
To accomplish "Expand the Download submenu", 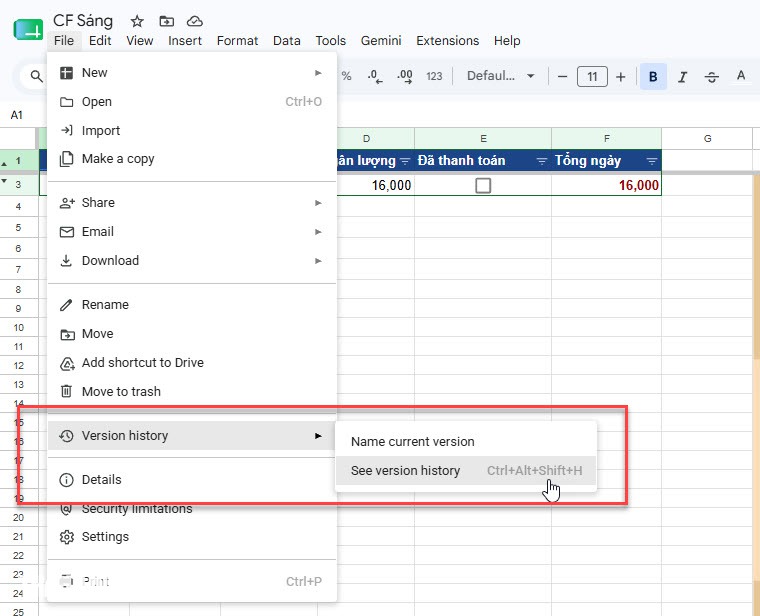I will 192,261.
